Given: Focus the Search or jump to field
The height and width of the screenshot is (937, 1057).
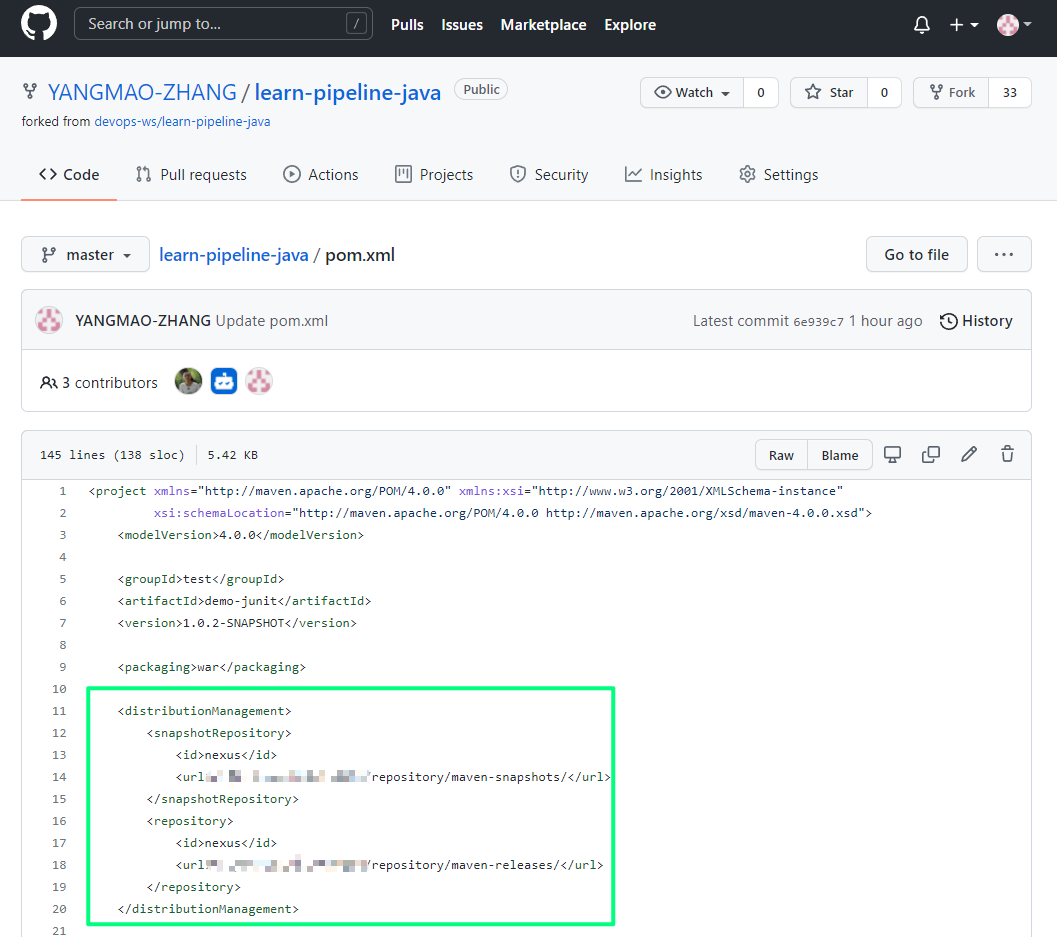Looking at the screenshot, I should point(223,24).
